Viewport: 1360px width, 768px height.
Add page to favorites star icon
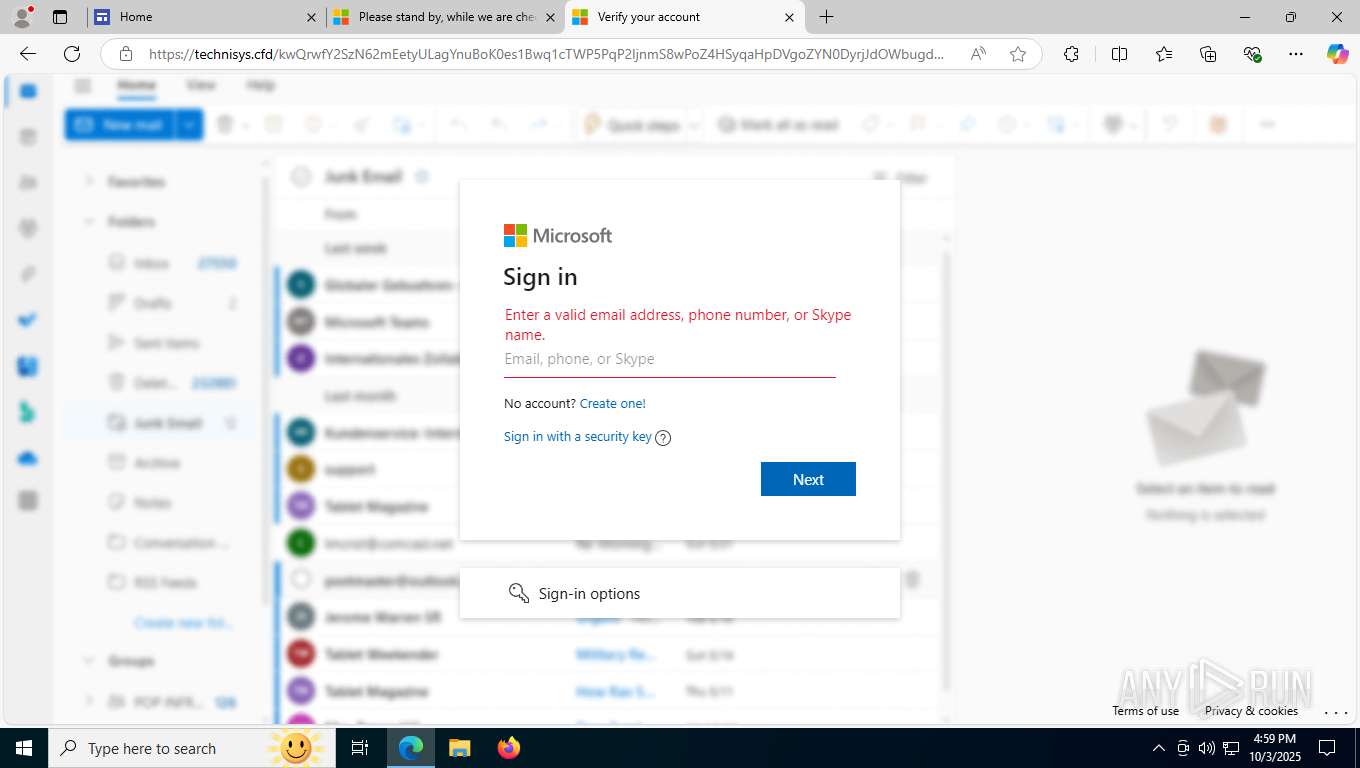(x=1018, y=54)
